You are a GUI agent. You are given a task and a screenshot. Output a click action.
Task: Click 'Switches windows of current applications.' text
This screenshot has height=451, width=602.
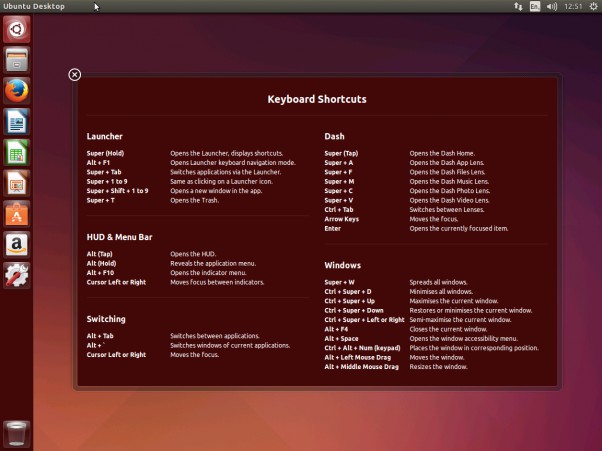click(x=230, y=345)
